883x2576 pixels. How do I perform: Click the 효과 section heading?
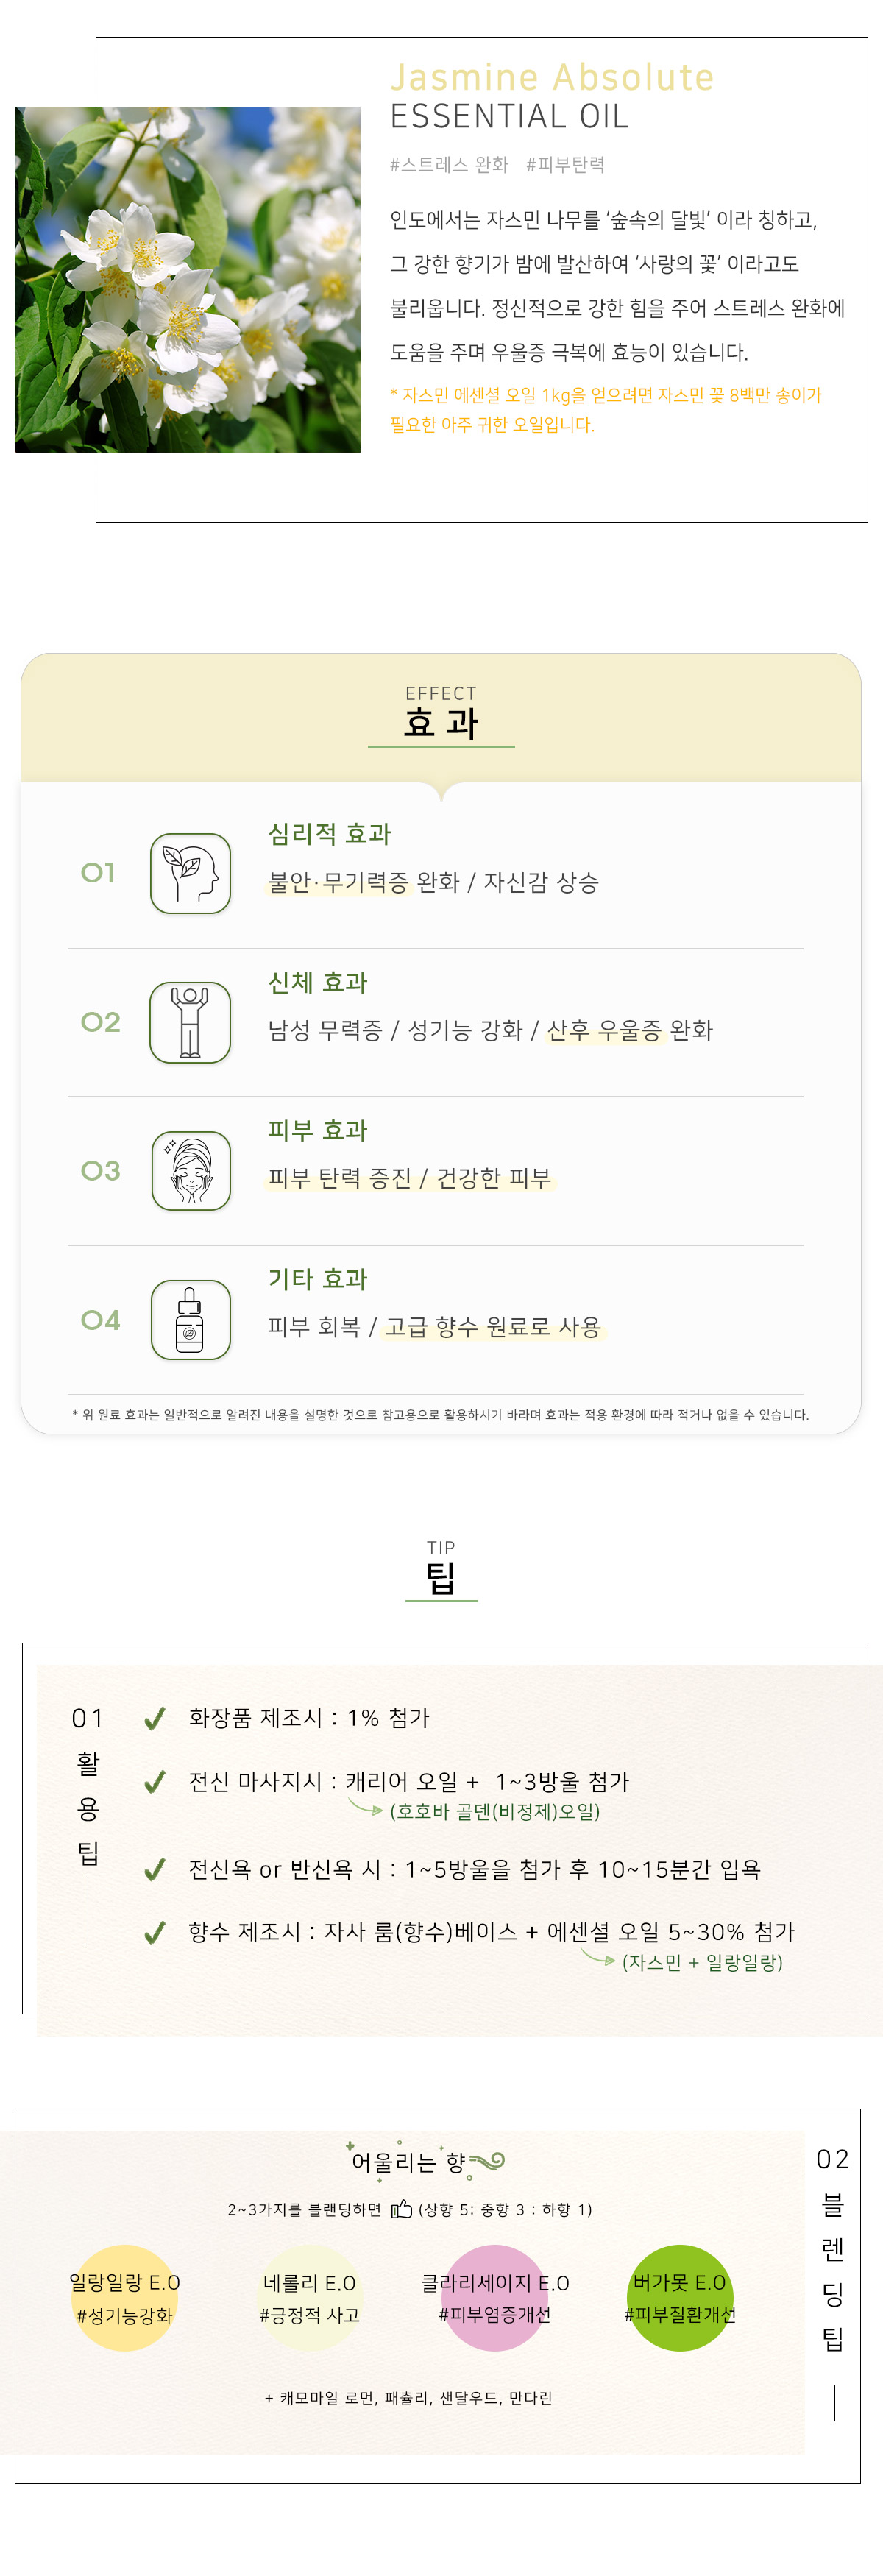[441, 722]
